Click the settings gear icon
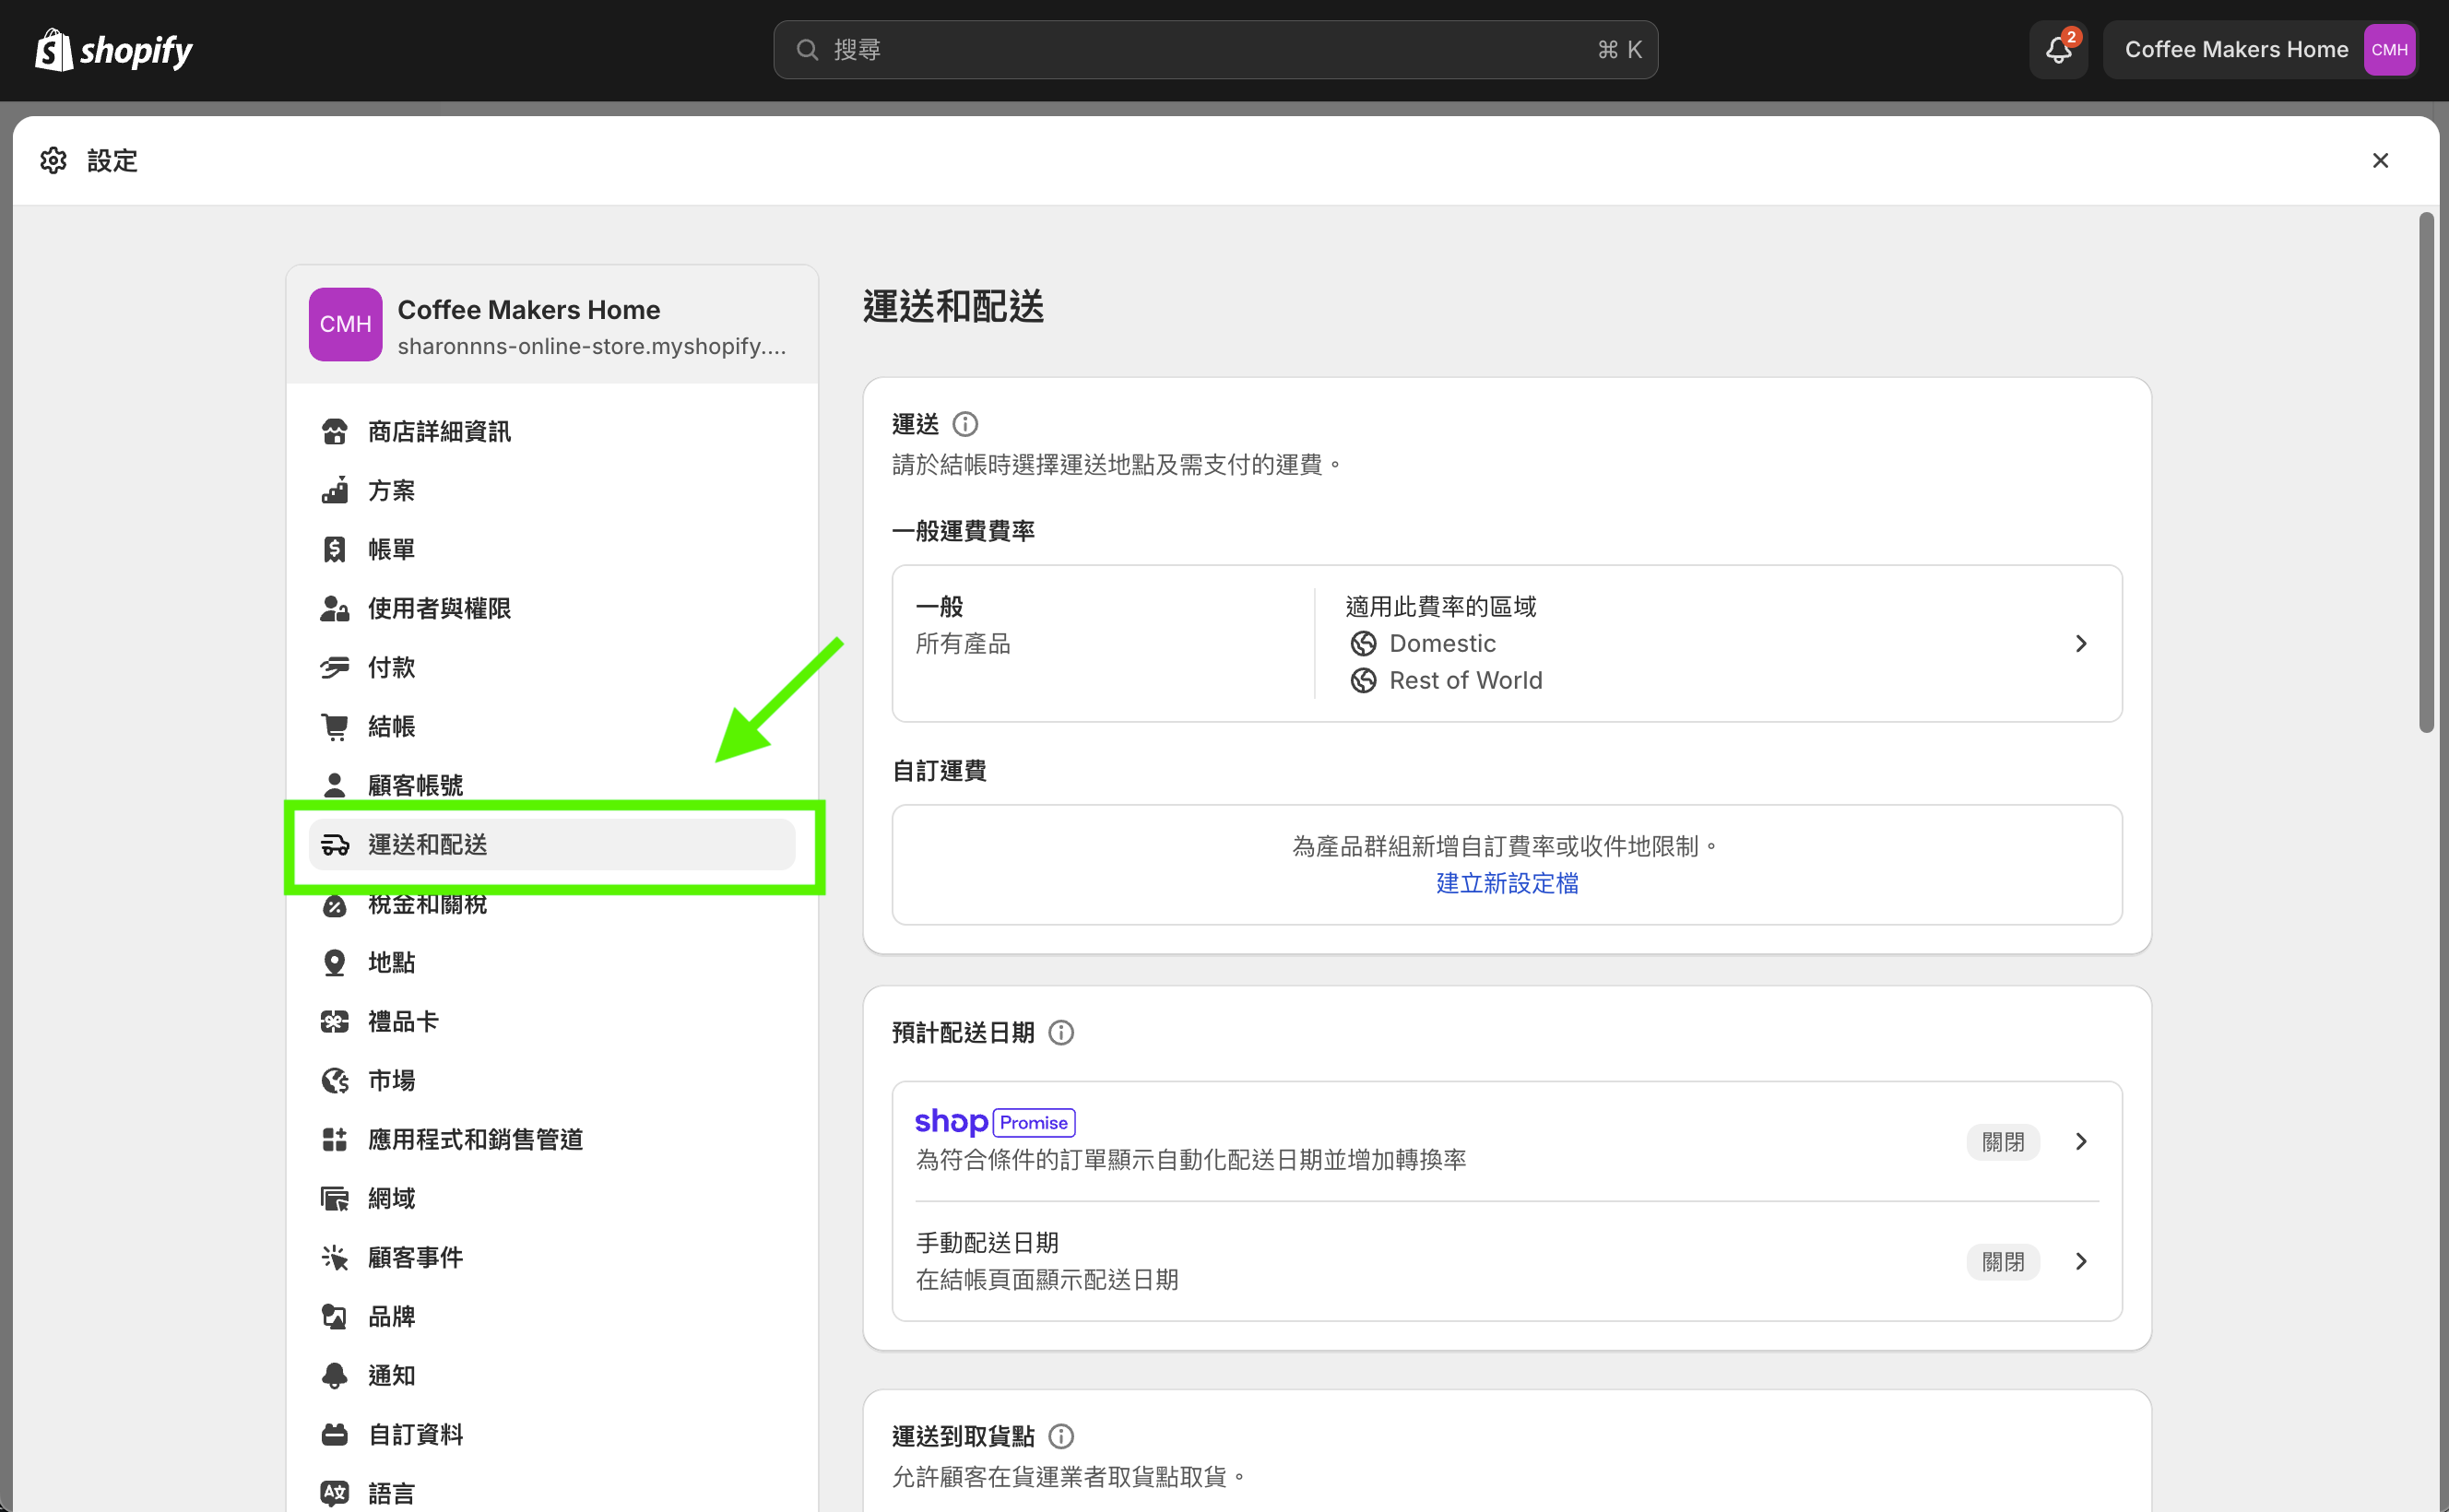Viewport: 2449px width, 1512px height. [x=53, y=160]
